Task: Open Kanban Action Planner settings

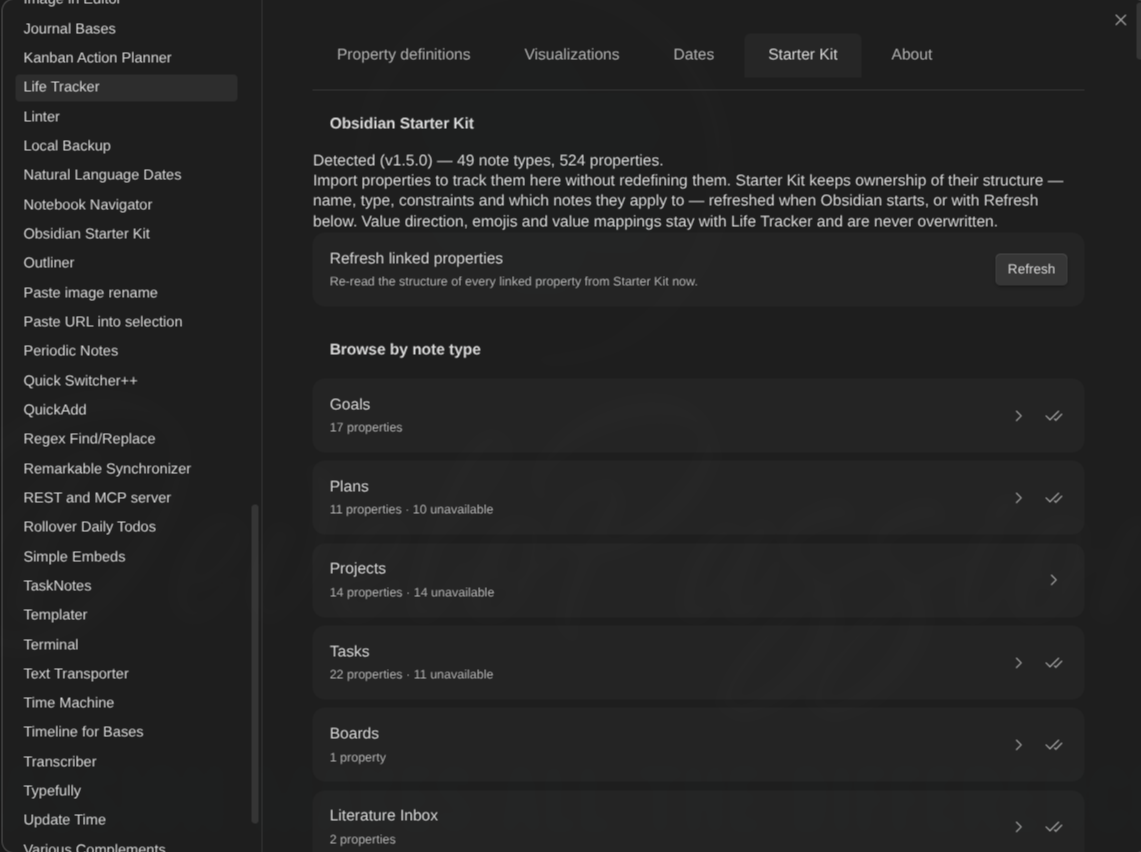Action: point(126,57)
